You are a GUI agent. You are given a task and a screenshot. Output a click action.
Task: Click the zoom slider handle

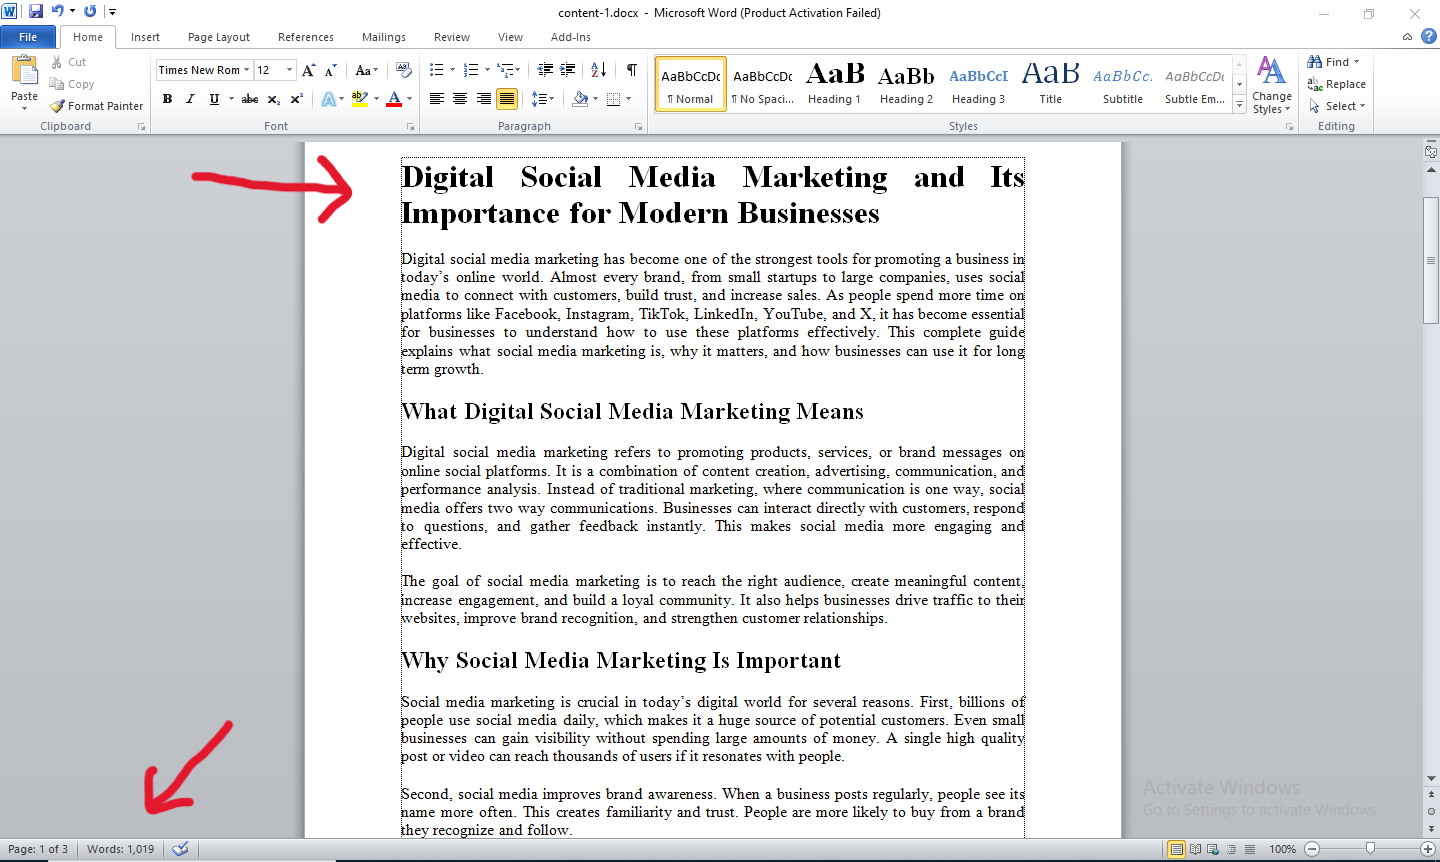pos(1370,849)
